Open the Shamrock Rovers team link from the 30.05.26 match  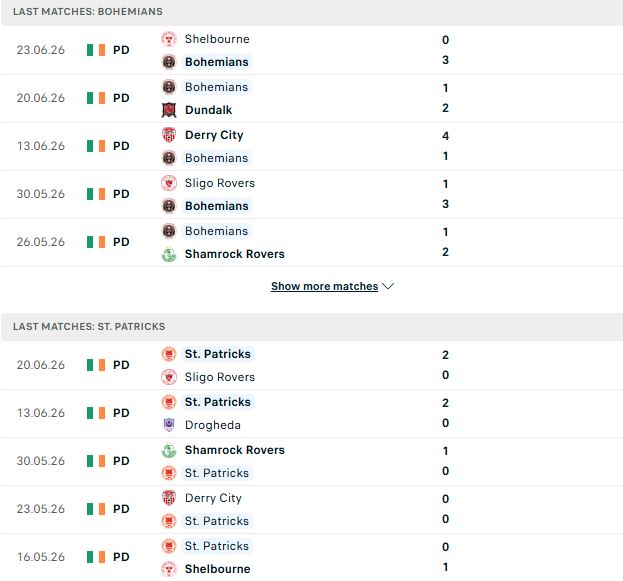235,450
